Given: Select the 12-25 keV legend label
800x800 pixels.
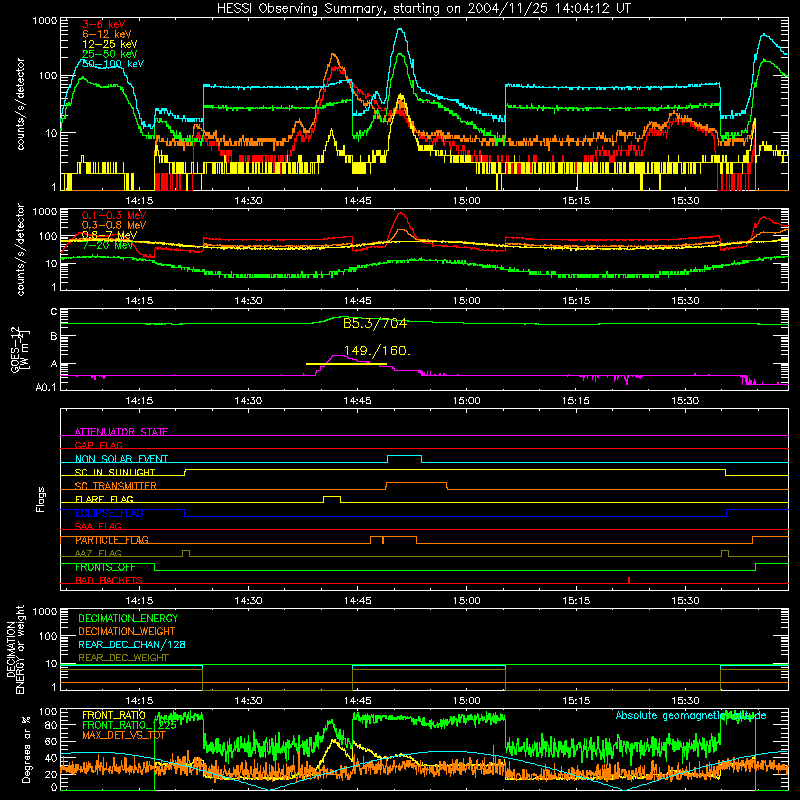Looking at the screenshot, I should point(110,44).
